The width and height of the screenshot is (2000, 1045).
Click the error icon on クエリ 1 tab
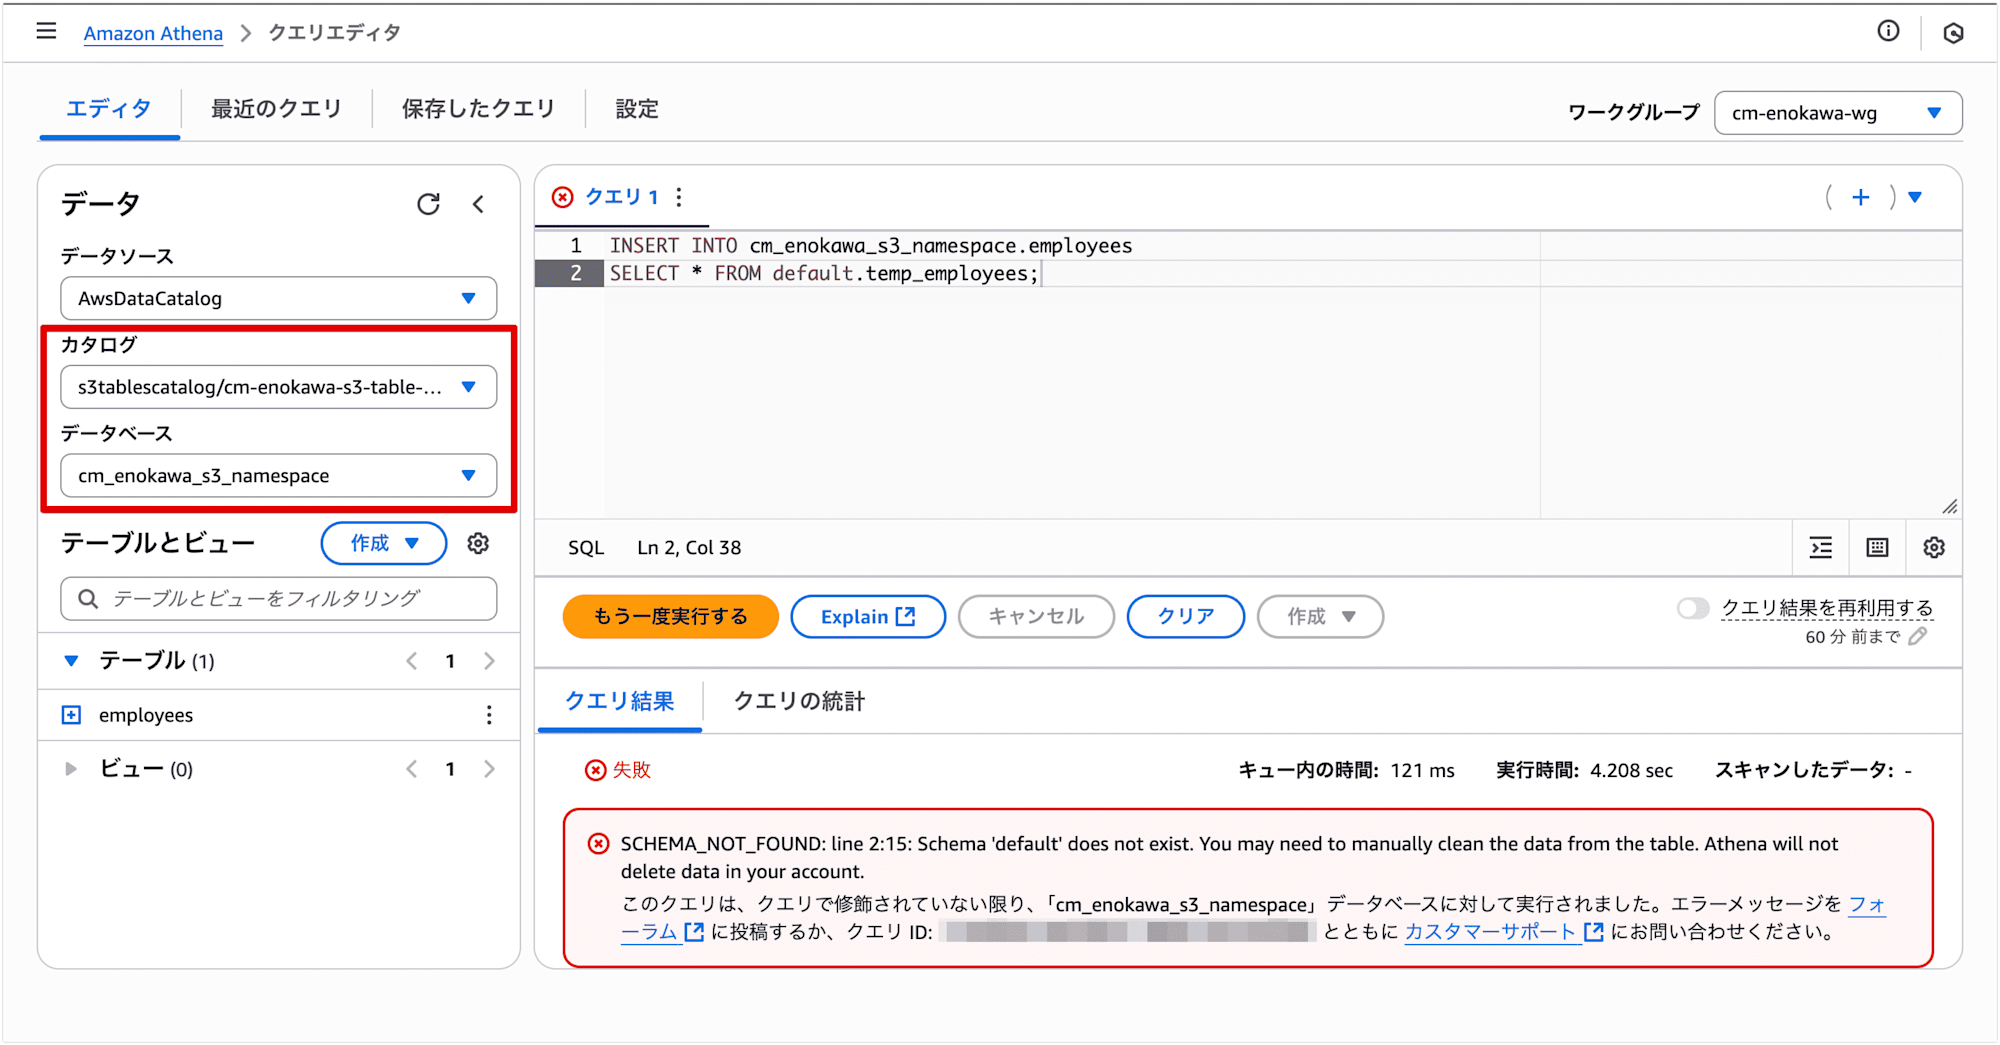(563, 197)
